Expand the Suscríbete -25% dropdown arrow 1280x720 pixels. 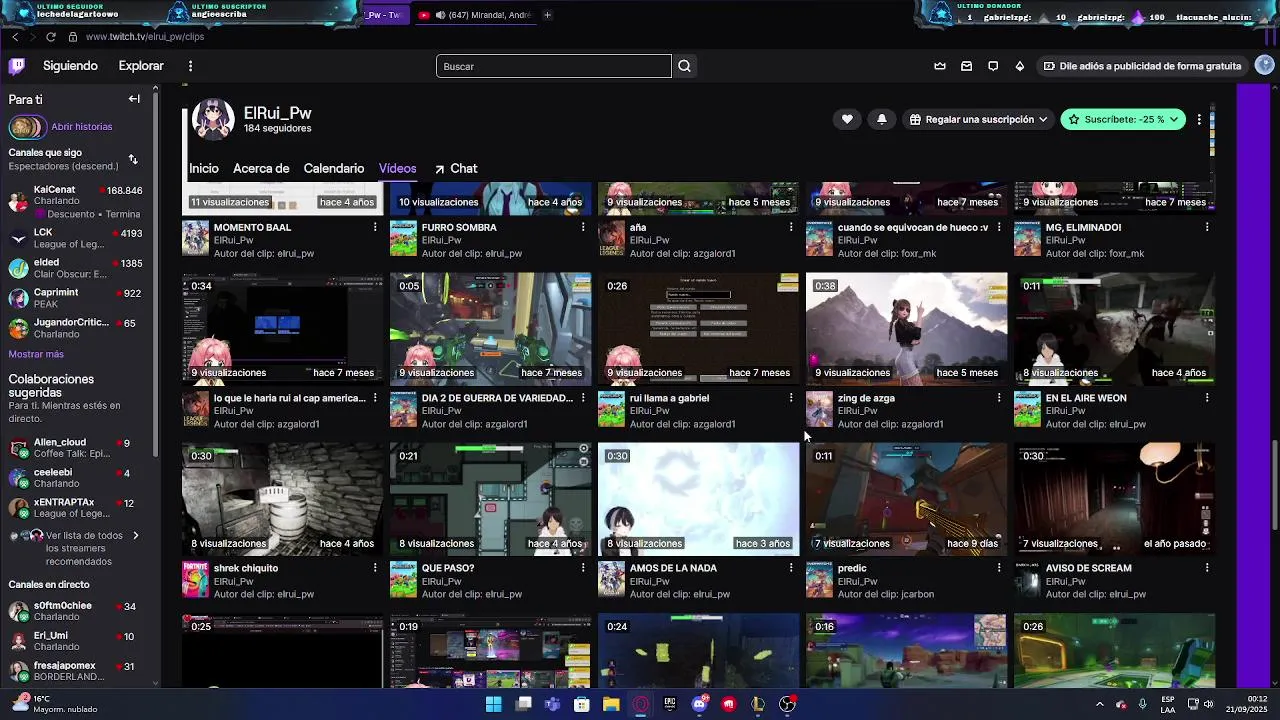pyautogui.click(x=1174, y=119)
